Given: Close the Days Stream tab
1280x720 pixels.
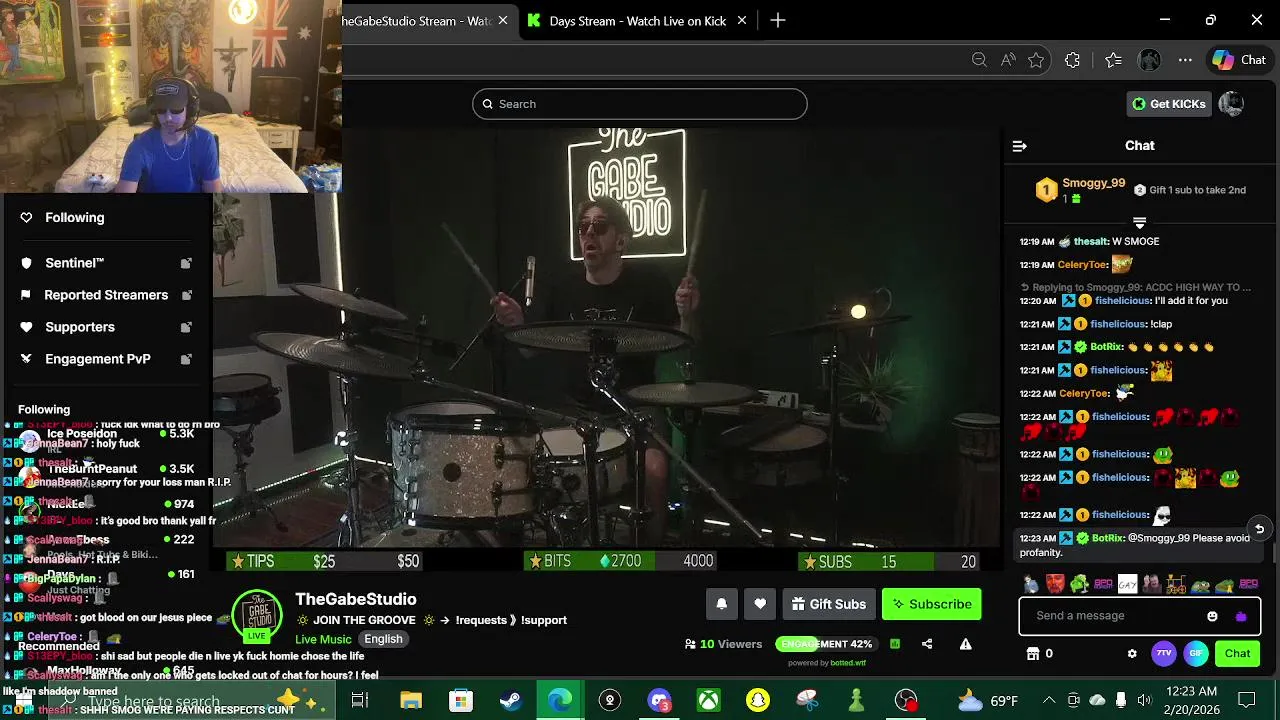Looking at the screenshot, I should 742,20.
